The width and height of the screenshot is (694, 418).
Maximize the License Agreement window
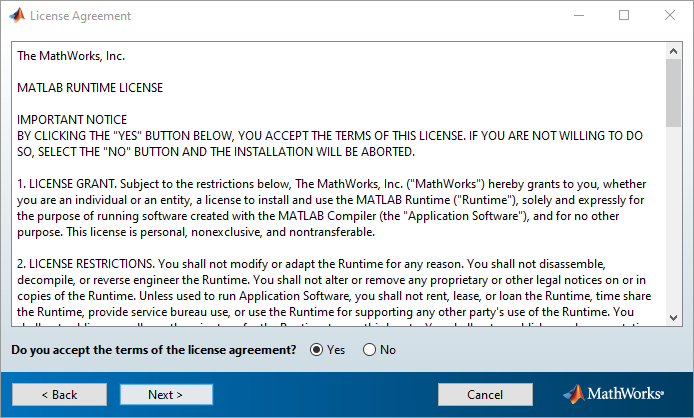[x=624, y=16]
